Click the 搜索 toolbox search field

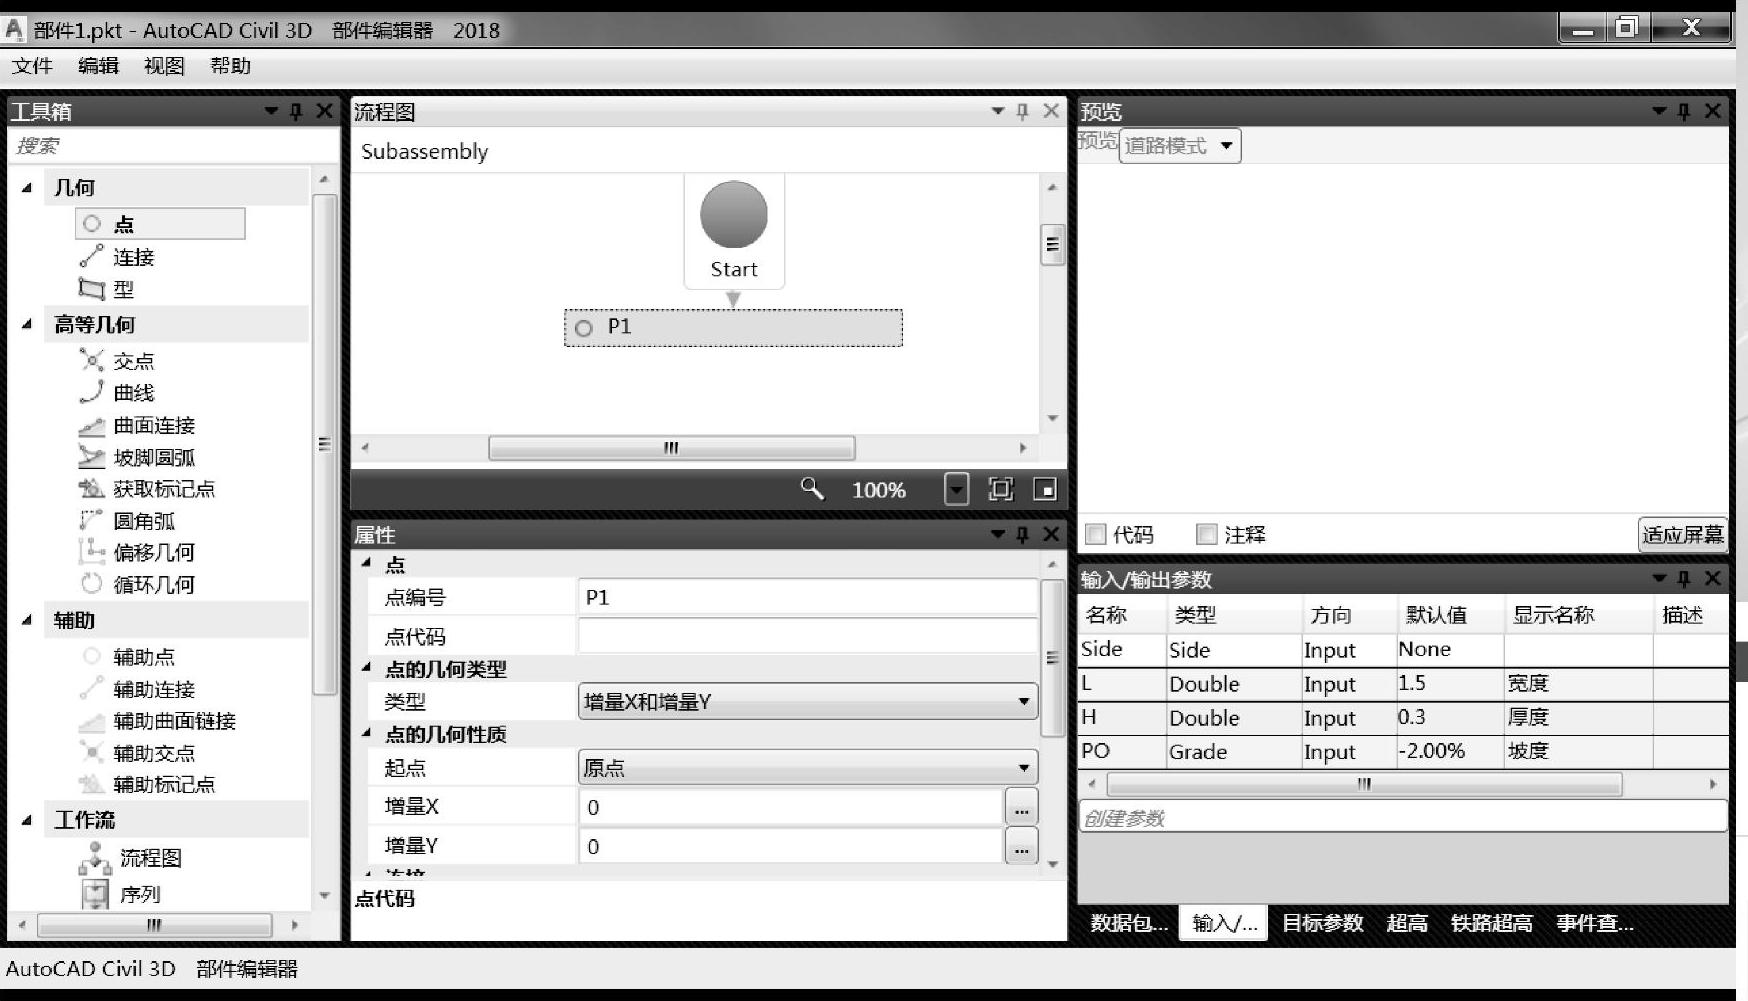(174, 146)
